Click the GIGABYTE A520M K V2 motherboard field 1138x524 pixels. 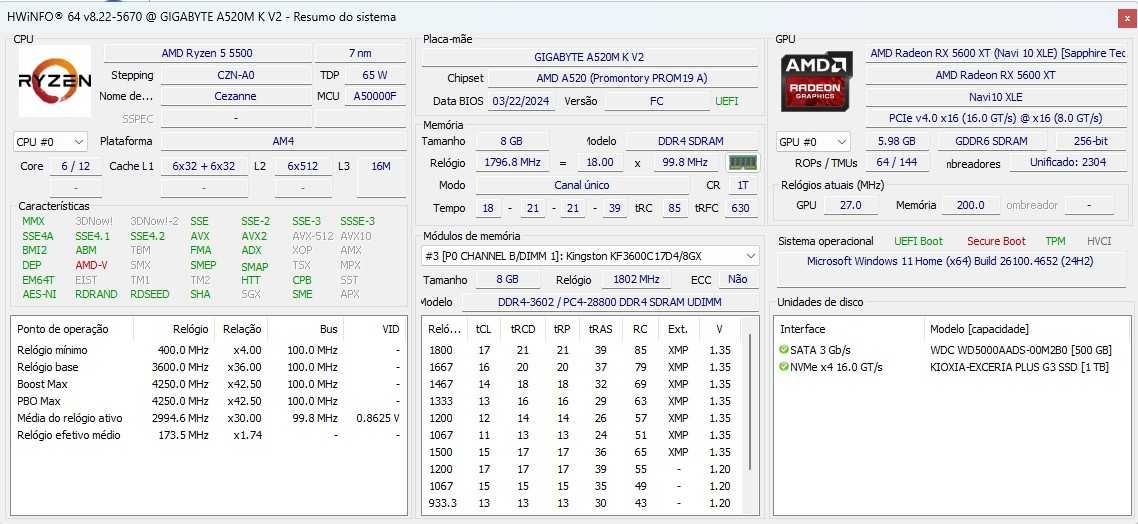click(589, 57)
